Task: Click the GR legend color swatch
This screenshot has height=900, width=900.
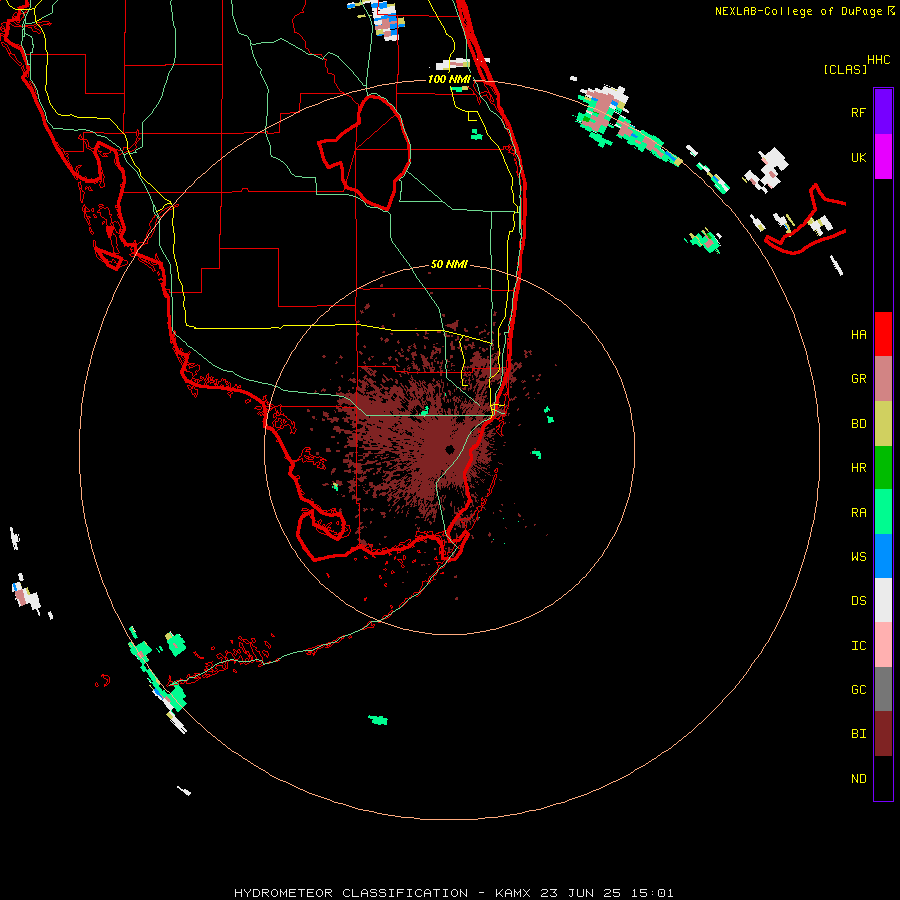Action: point(883,379)
